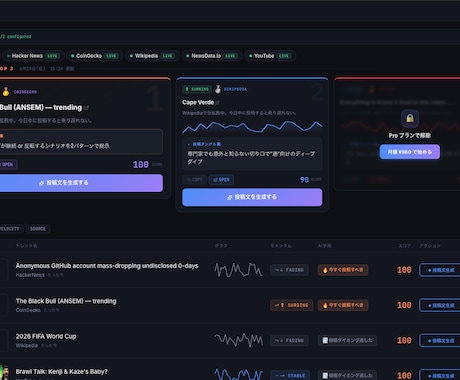Click the SURGING badge on Cape Verde card

197,89
